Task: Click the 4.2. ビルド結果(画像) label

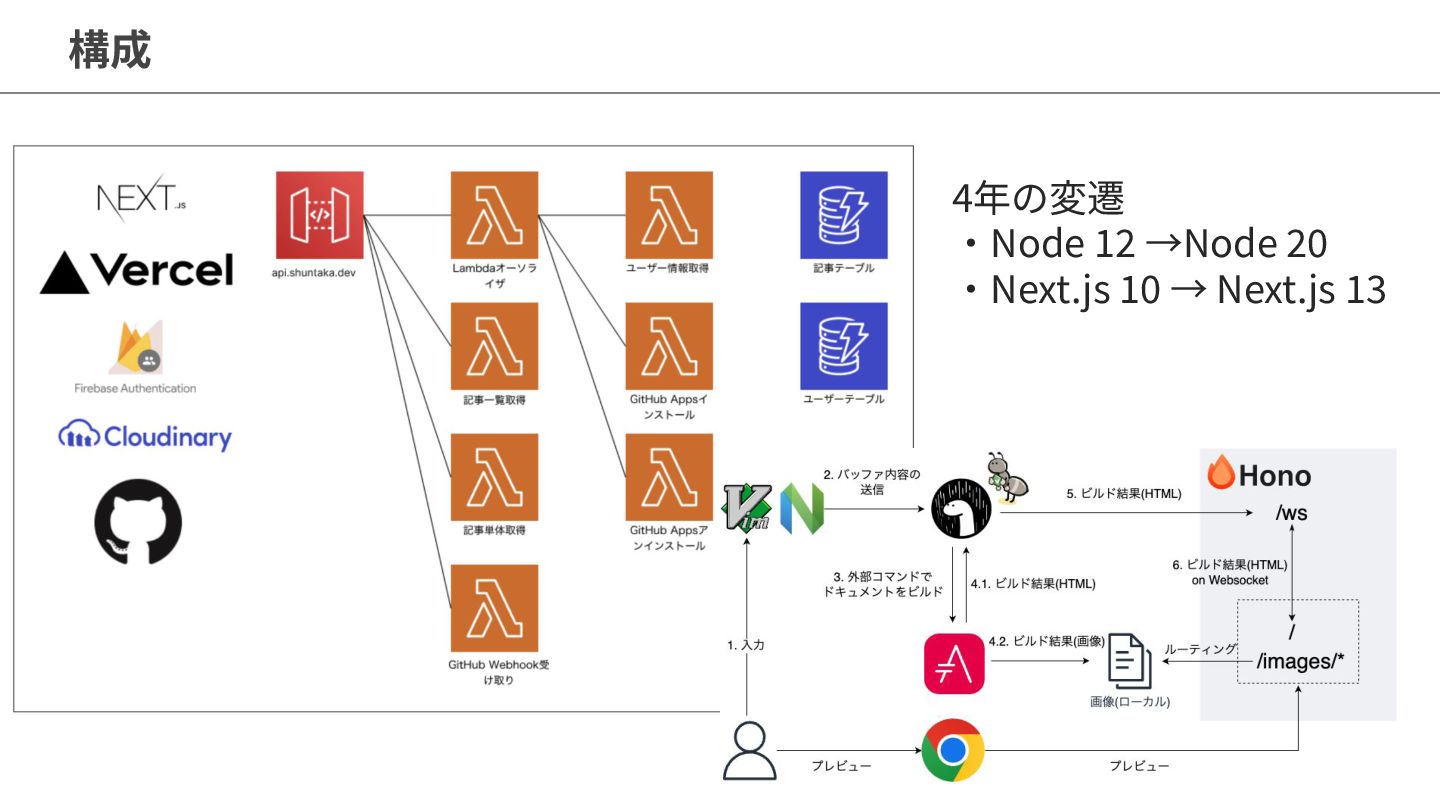Action: [1045, 641]
